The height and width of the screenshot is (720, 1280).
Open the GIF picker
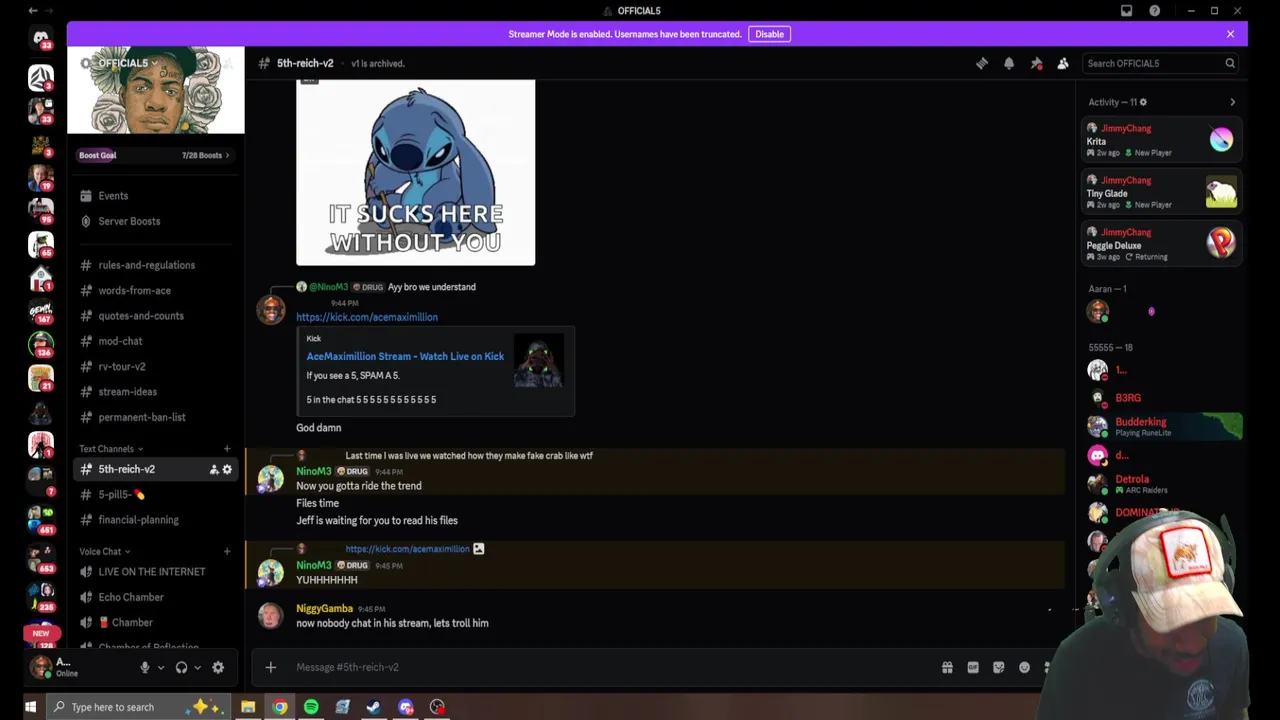point(973,667)
